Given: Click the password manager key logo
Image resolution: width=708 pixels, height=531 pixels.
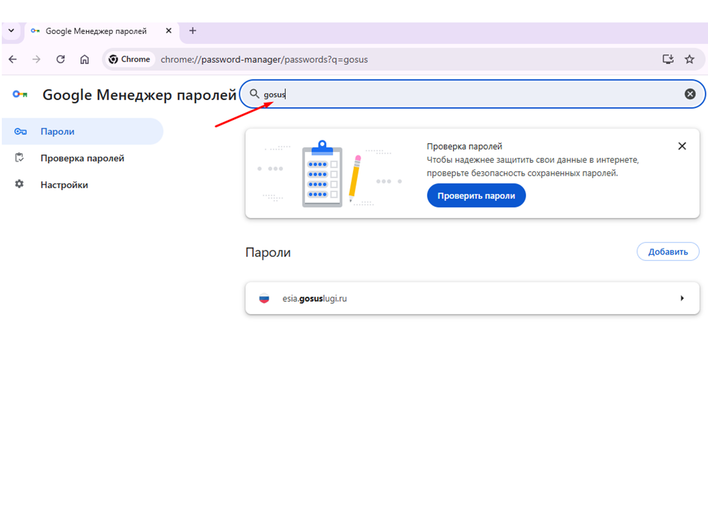Looking at the screenshot, I should coord(20,94).
